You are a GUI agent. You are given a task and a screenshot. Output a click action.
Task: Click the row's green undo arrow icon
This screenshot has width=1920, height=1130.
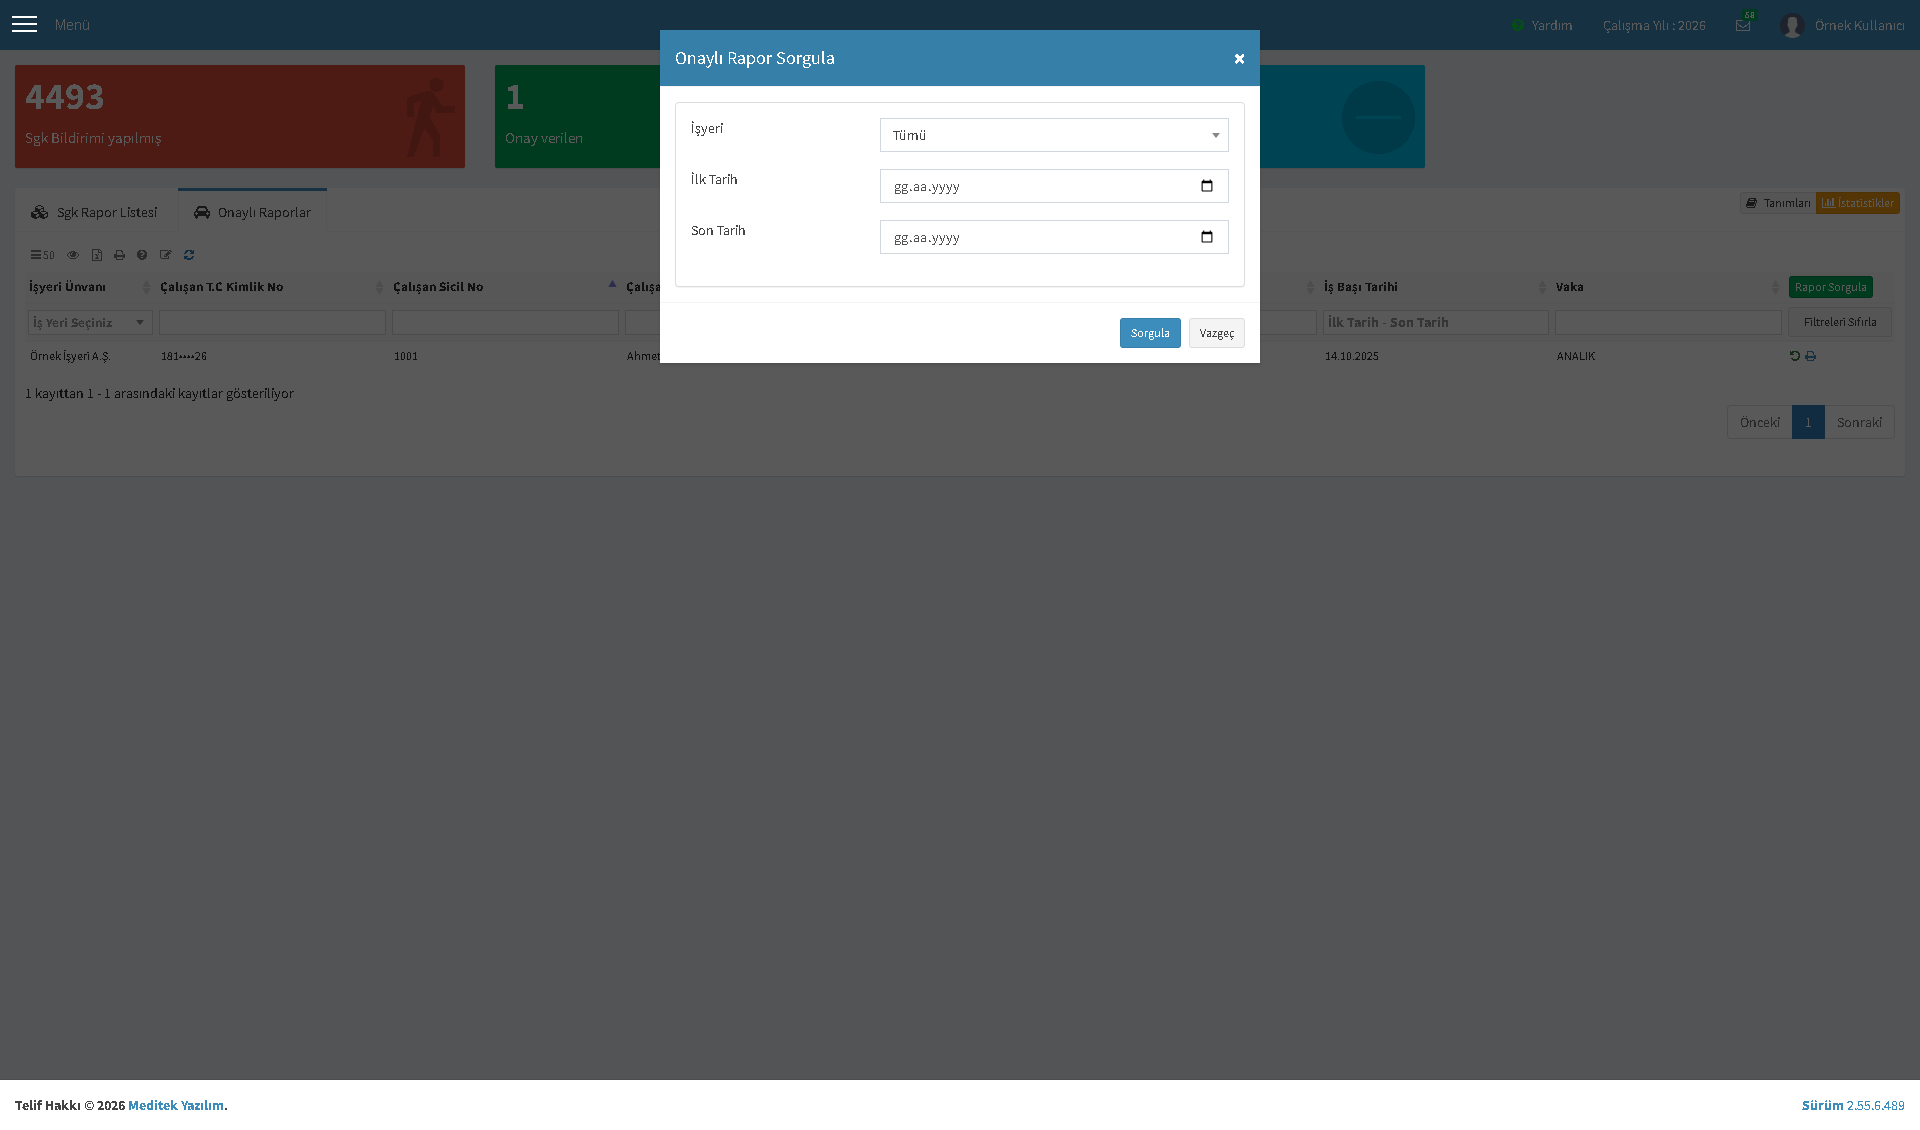[x=1794, y=356]
